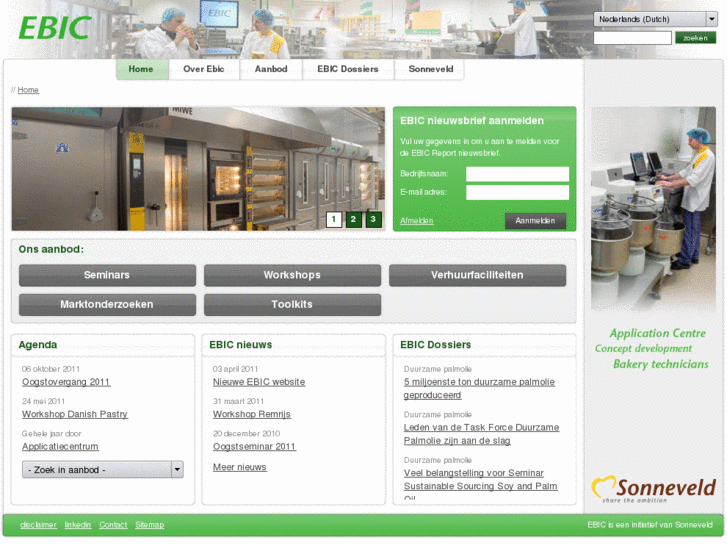
Task: Click the Afmelden link
Action: (x=416, y=221)
